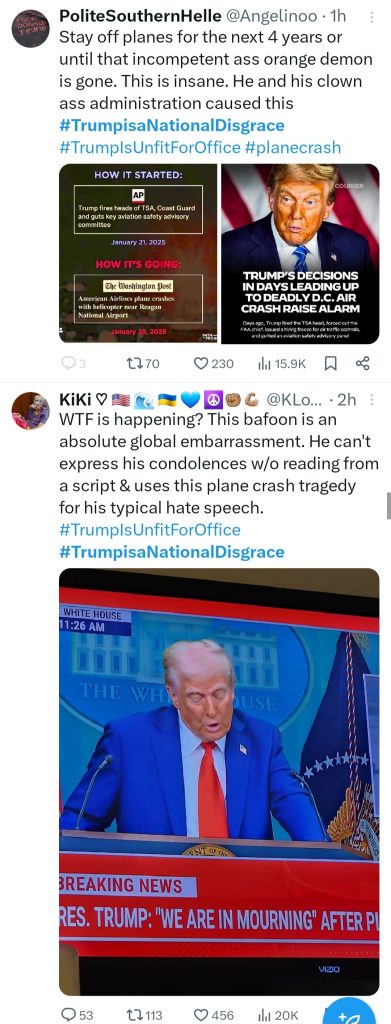Viewport: 391px width, 1024px height.
Task: Tap the blue compose new post button
Action: coord(351,1012)
